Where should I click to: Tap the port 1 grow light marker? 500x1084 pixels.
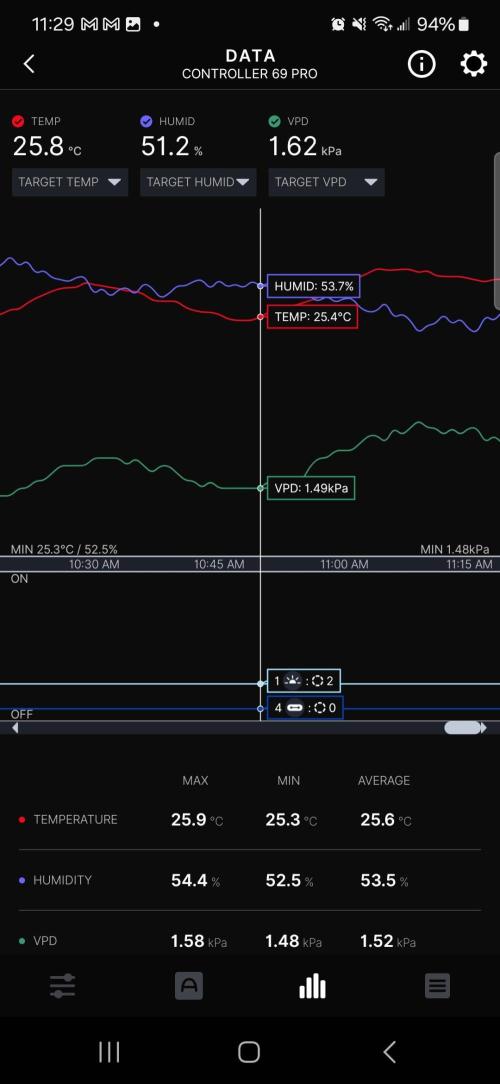304,682
